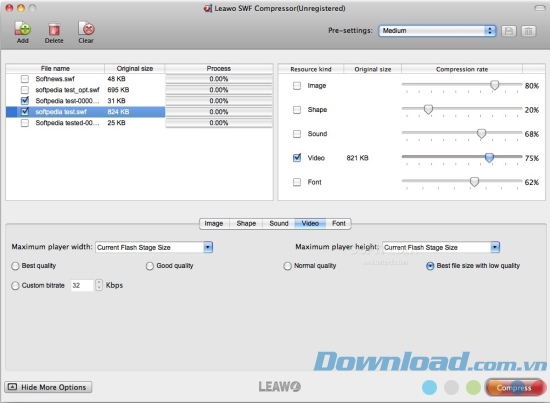The height and width of the screenshot is (403, 550).
Task: Enable the Font resource checkbox
Action: point(297,182)
